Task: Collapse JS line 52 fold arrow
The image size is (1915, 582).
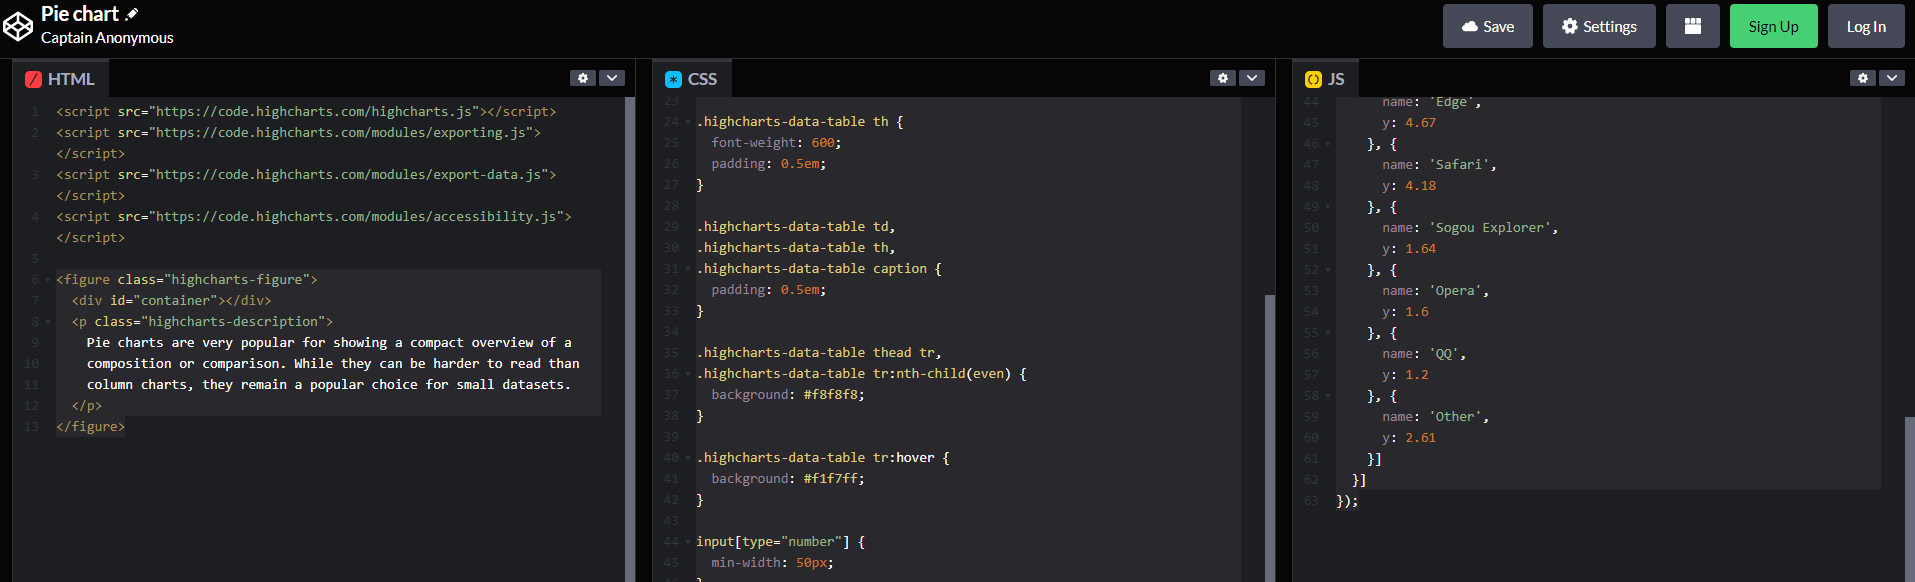Action: click(x=1328, y=270)
